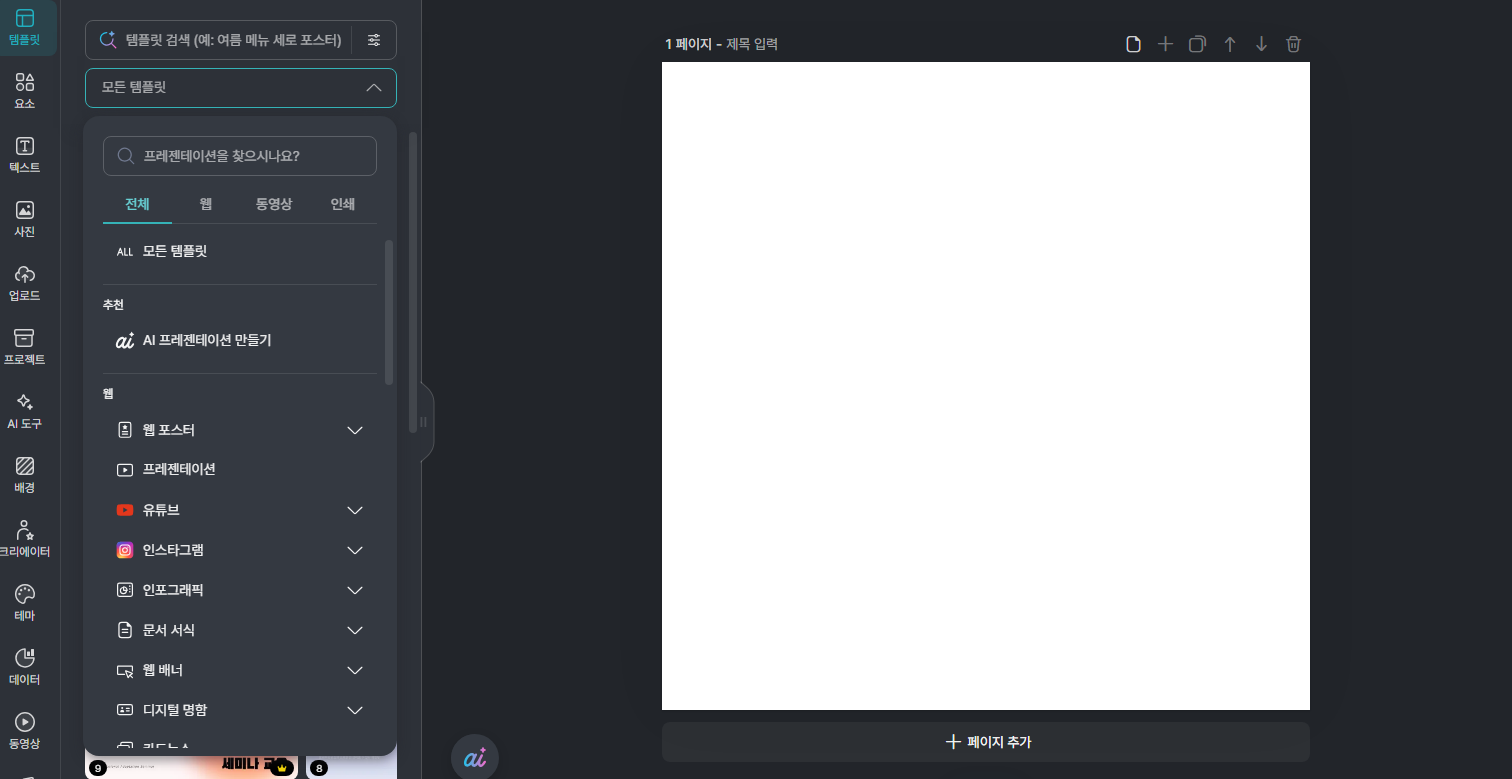1512x779 pixels.
Task: Delete the page with trash icon
Action: [x=1294, y=44]
